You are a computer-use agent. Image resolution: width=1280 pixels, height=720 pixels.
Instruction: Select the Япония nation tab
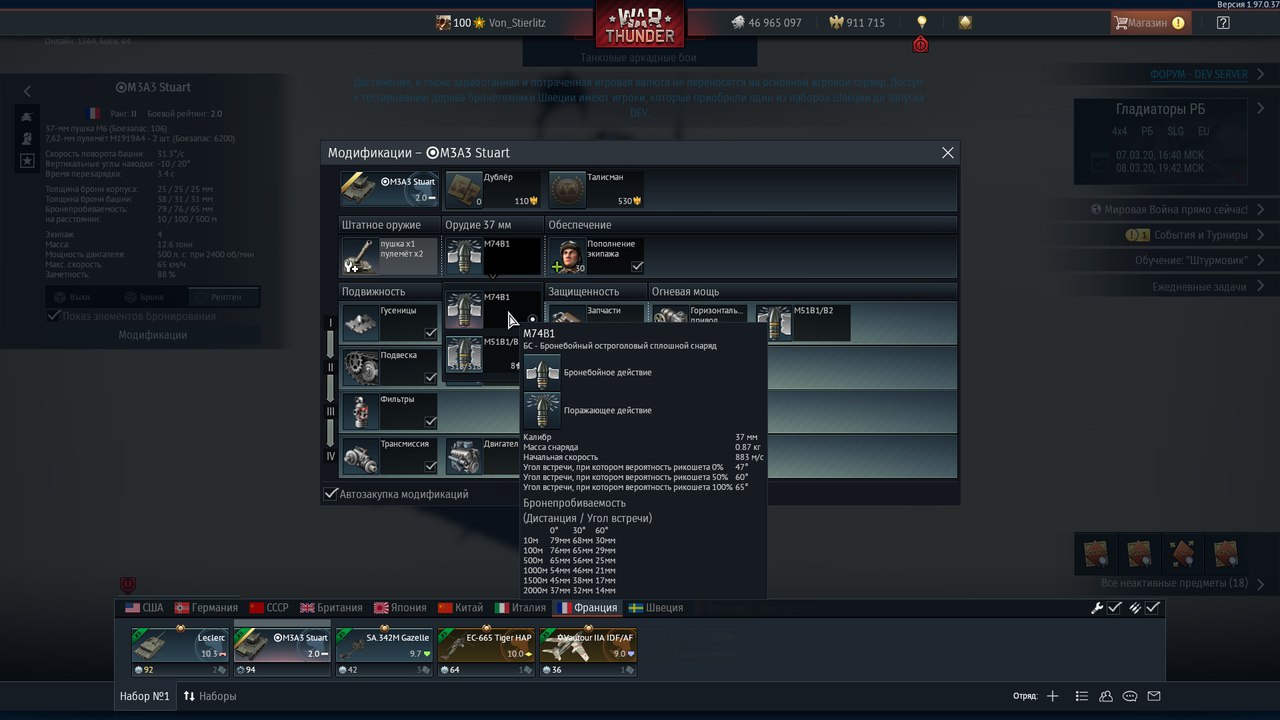tap(400, 608)
